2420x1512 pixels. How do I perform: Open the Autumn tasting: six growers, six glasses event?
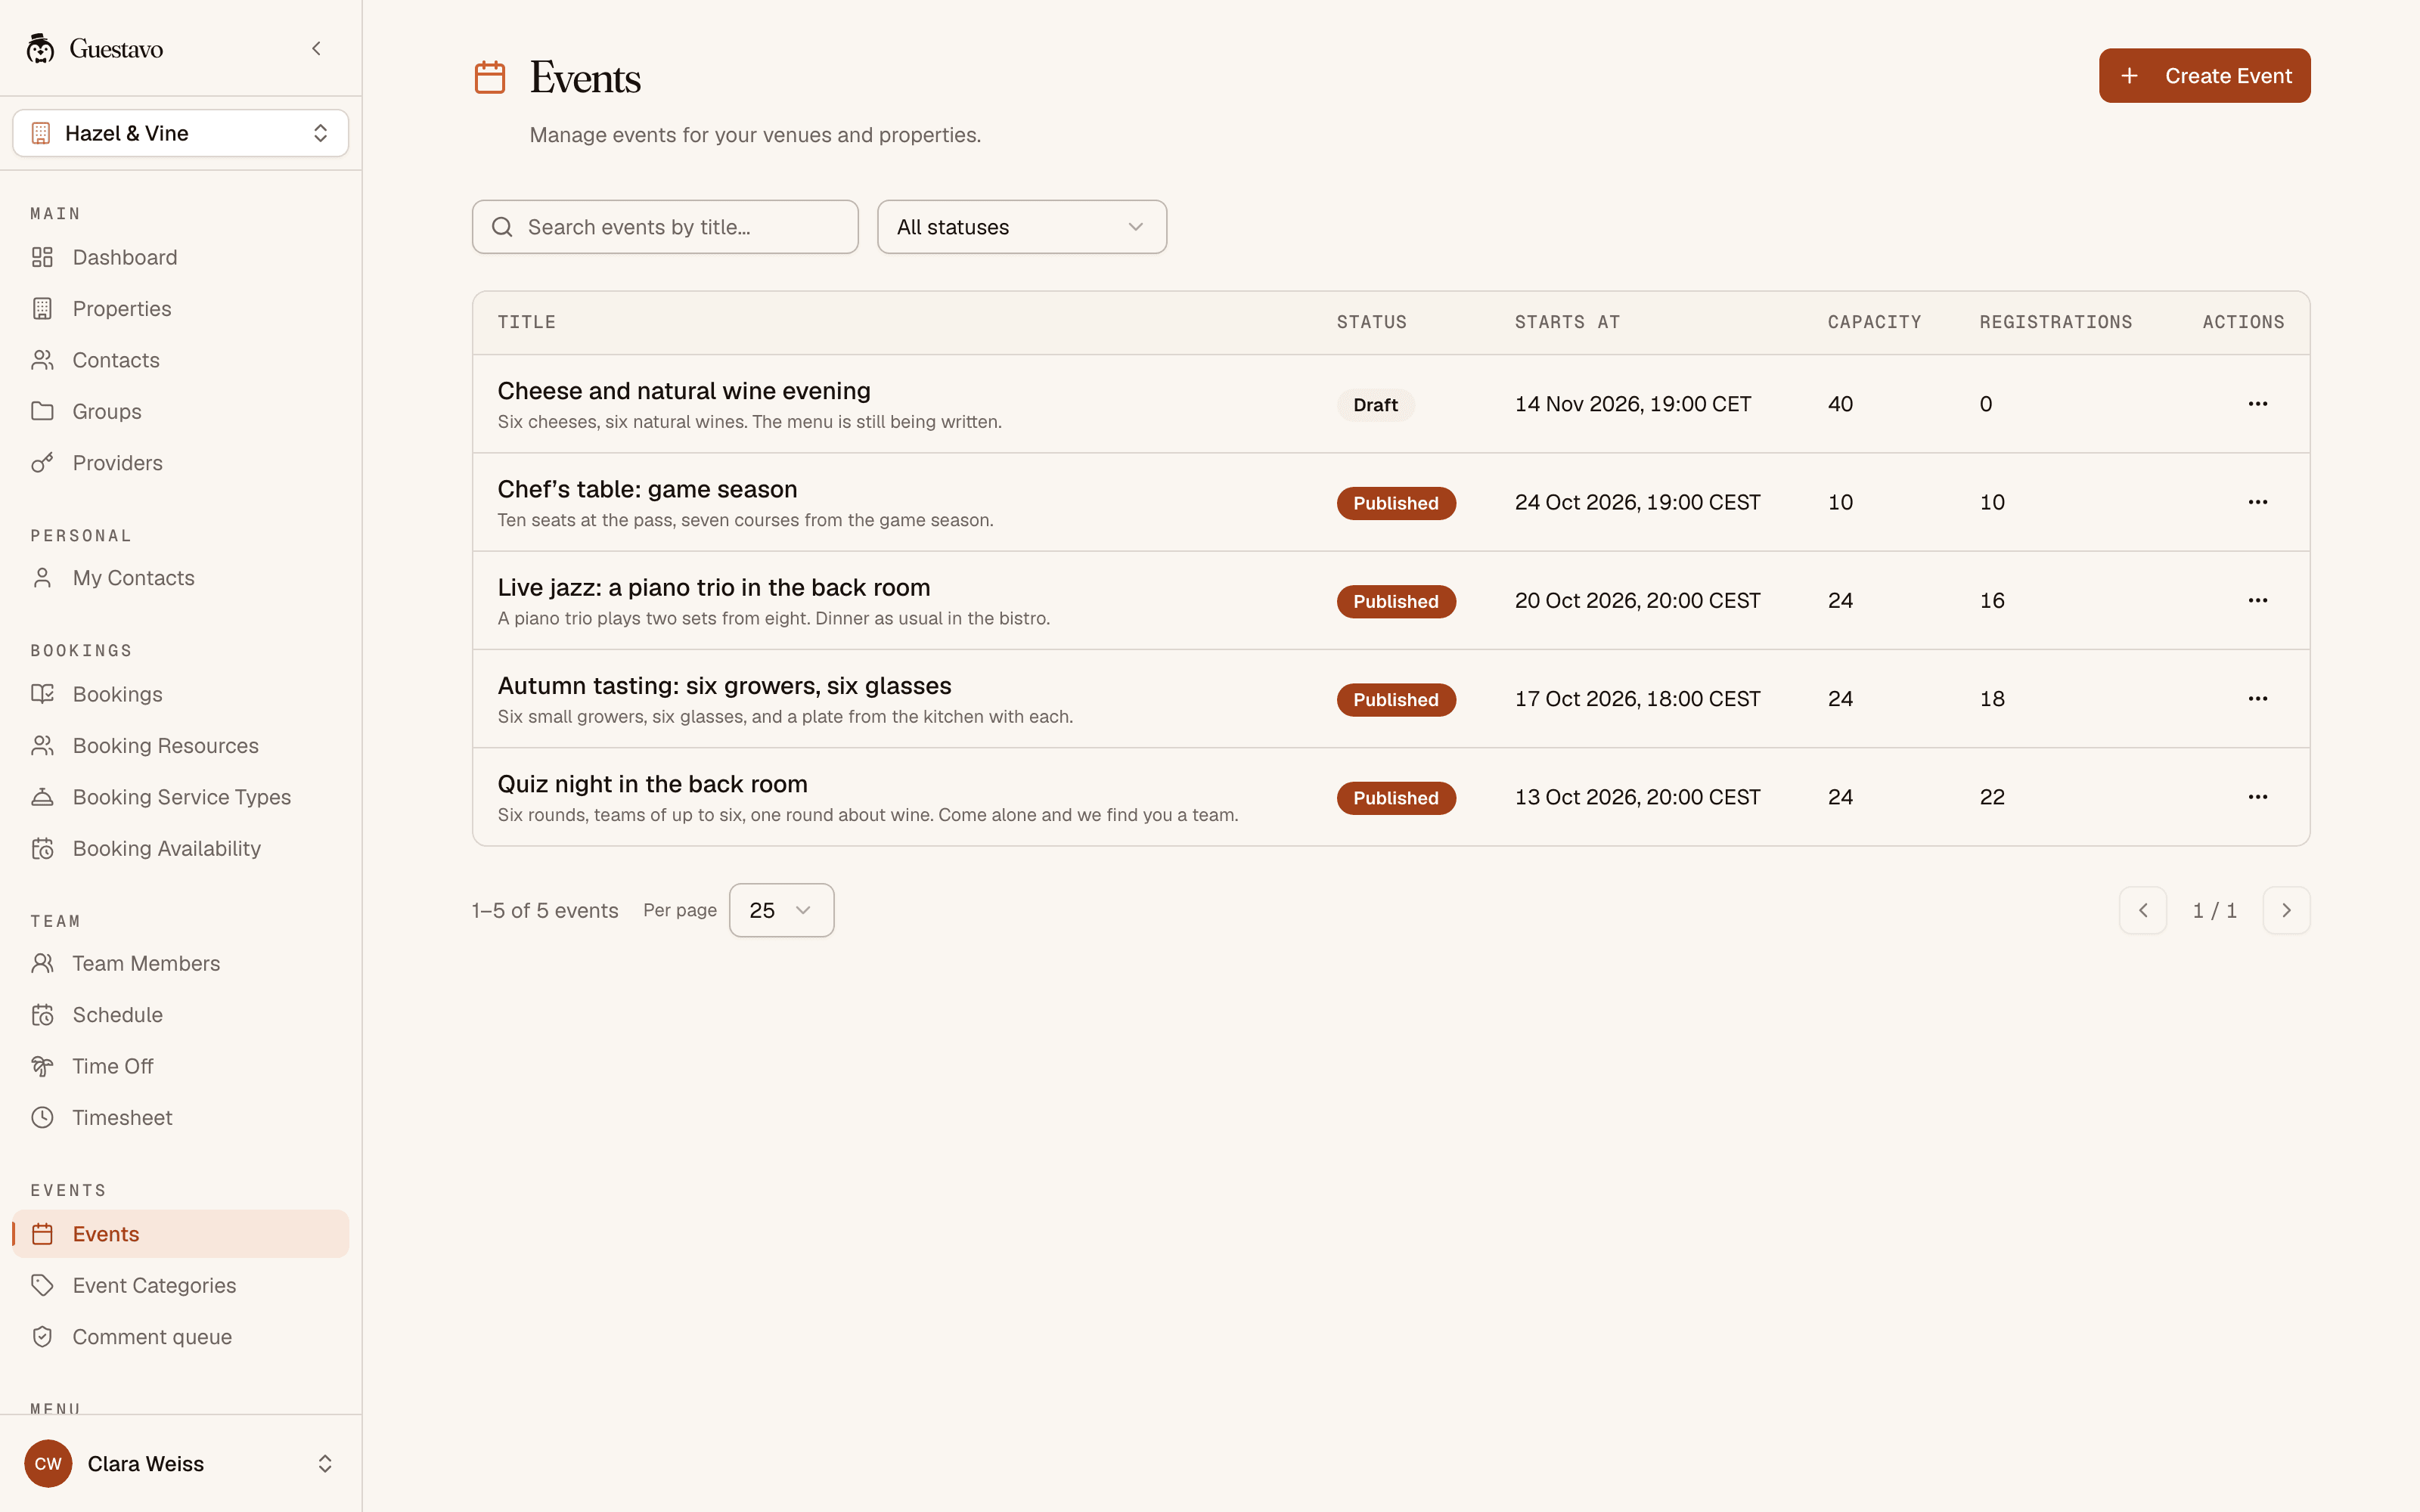pos(724,686)
